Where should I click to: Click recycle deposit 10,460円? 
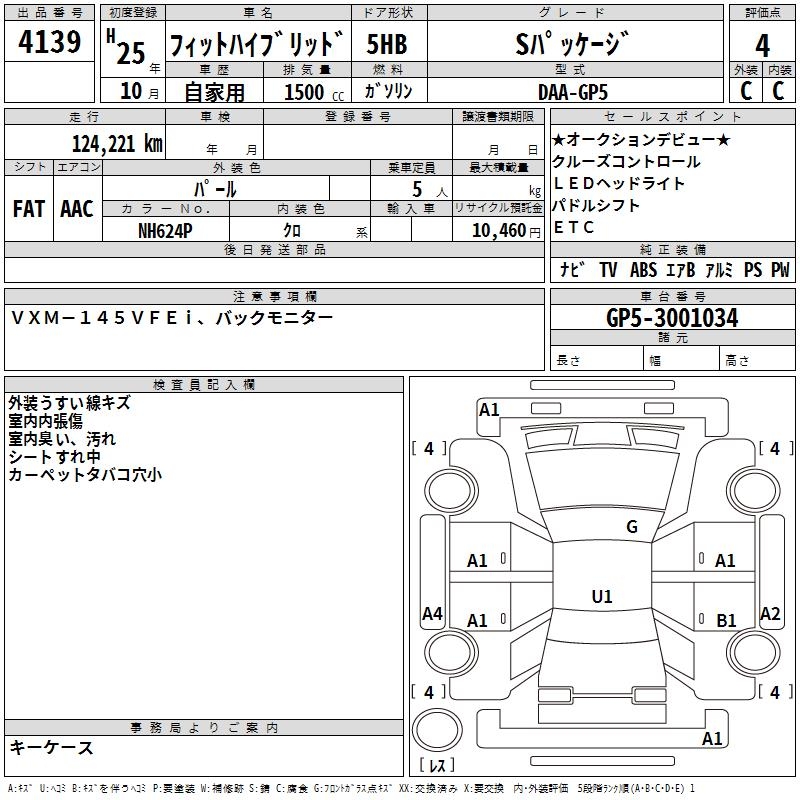pyautogui.click(x=506, y=231)
